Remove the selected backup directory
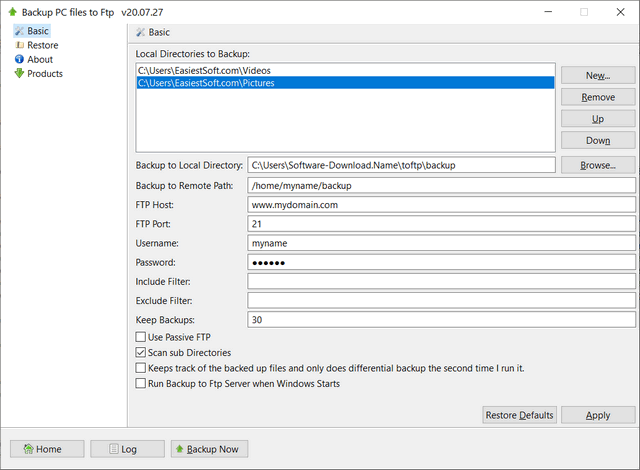The height and width of the screenshot is (470, 640). (x=598, y=97)
